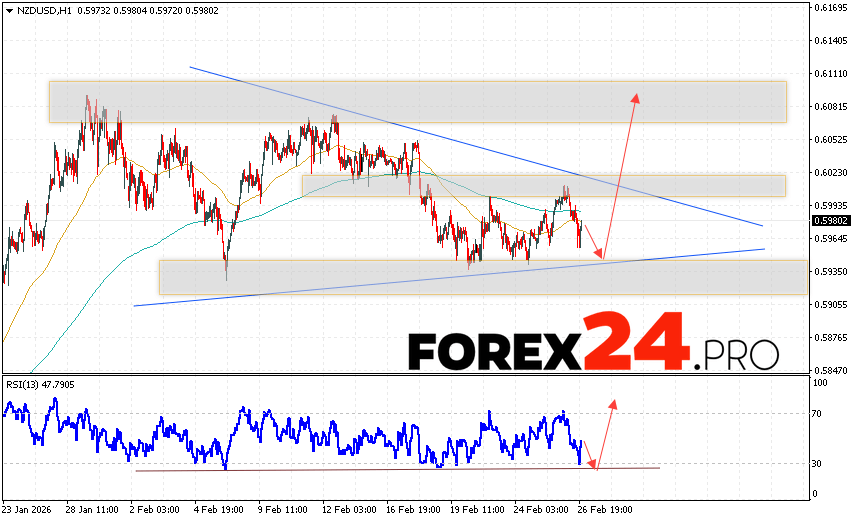This screenshot has width=855, height=521.
Task: Click the red upward forecast arrow head on the price chart
Action: click(635, 96)
